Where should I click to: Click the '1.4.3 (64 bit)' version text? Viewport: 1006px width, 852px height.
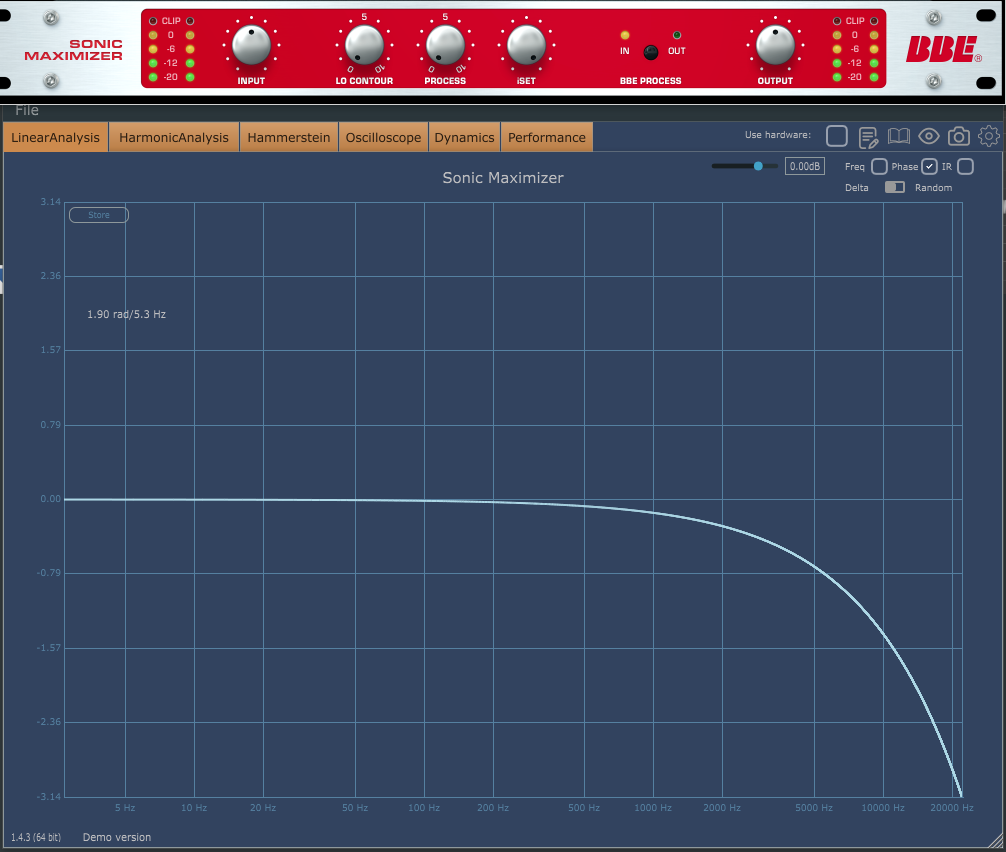[36, 837]
